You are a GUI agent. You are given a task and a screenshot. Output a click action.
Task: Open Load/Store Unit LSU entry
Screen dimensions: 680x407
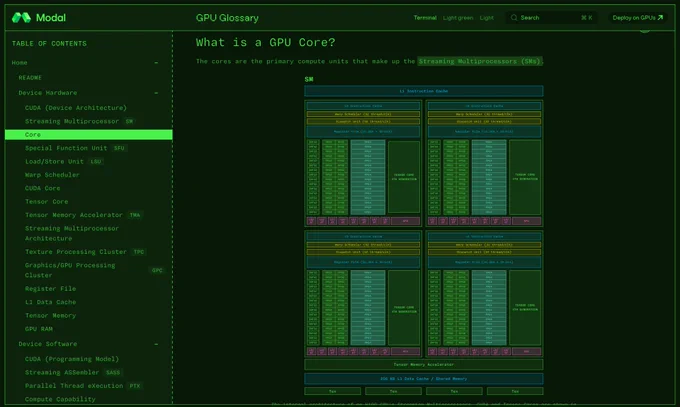64,161
